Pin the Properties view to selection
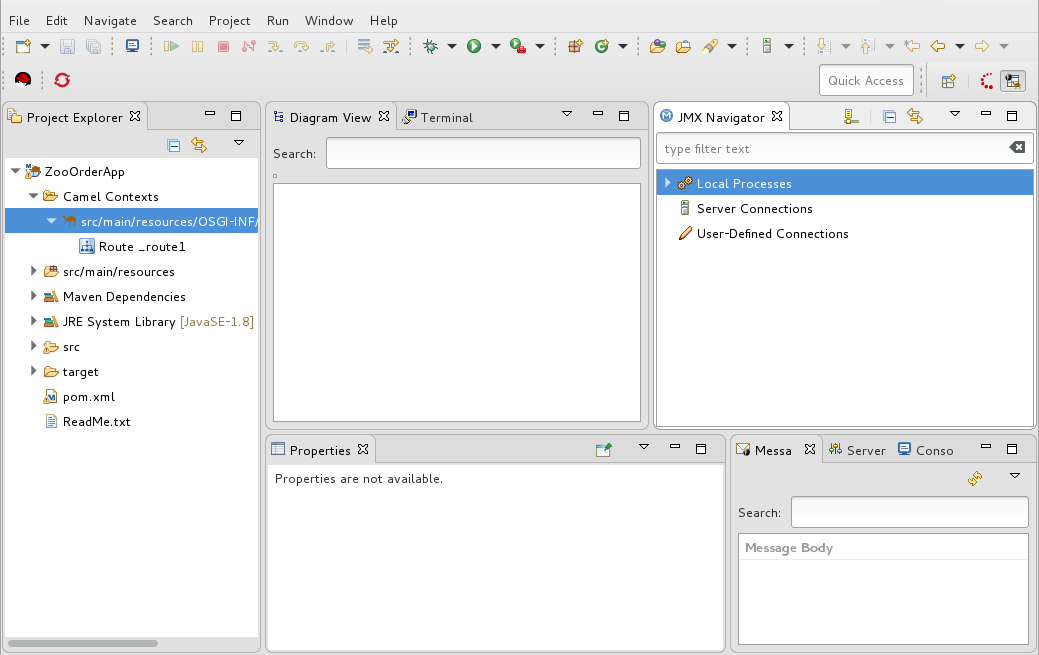Screen dimensions: 1039x655 pos(603,450)
